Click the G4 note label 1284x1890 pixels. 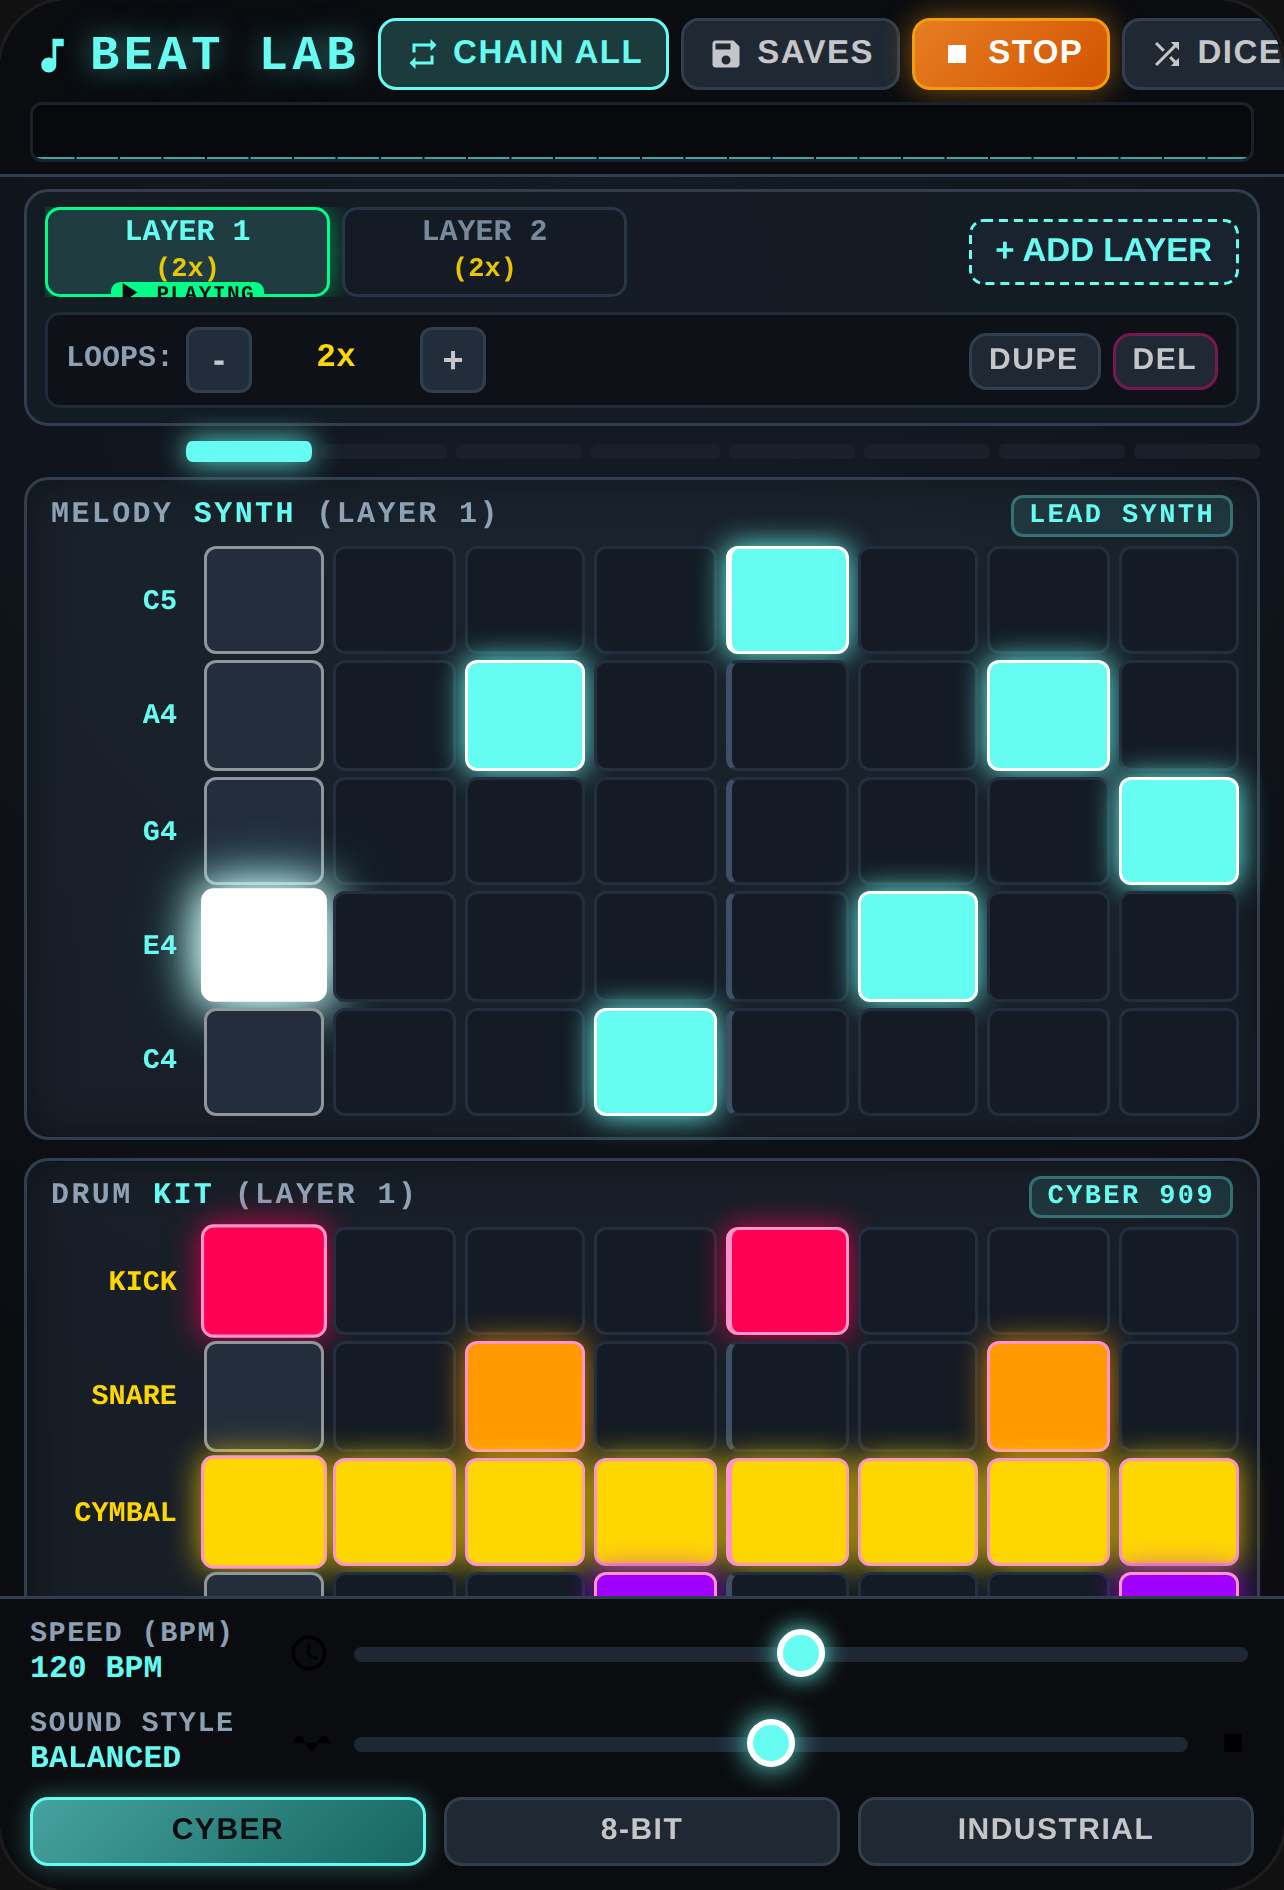point(160,832)
